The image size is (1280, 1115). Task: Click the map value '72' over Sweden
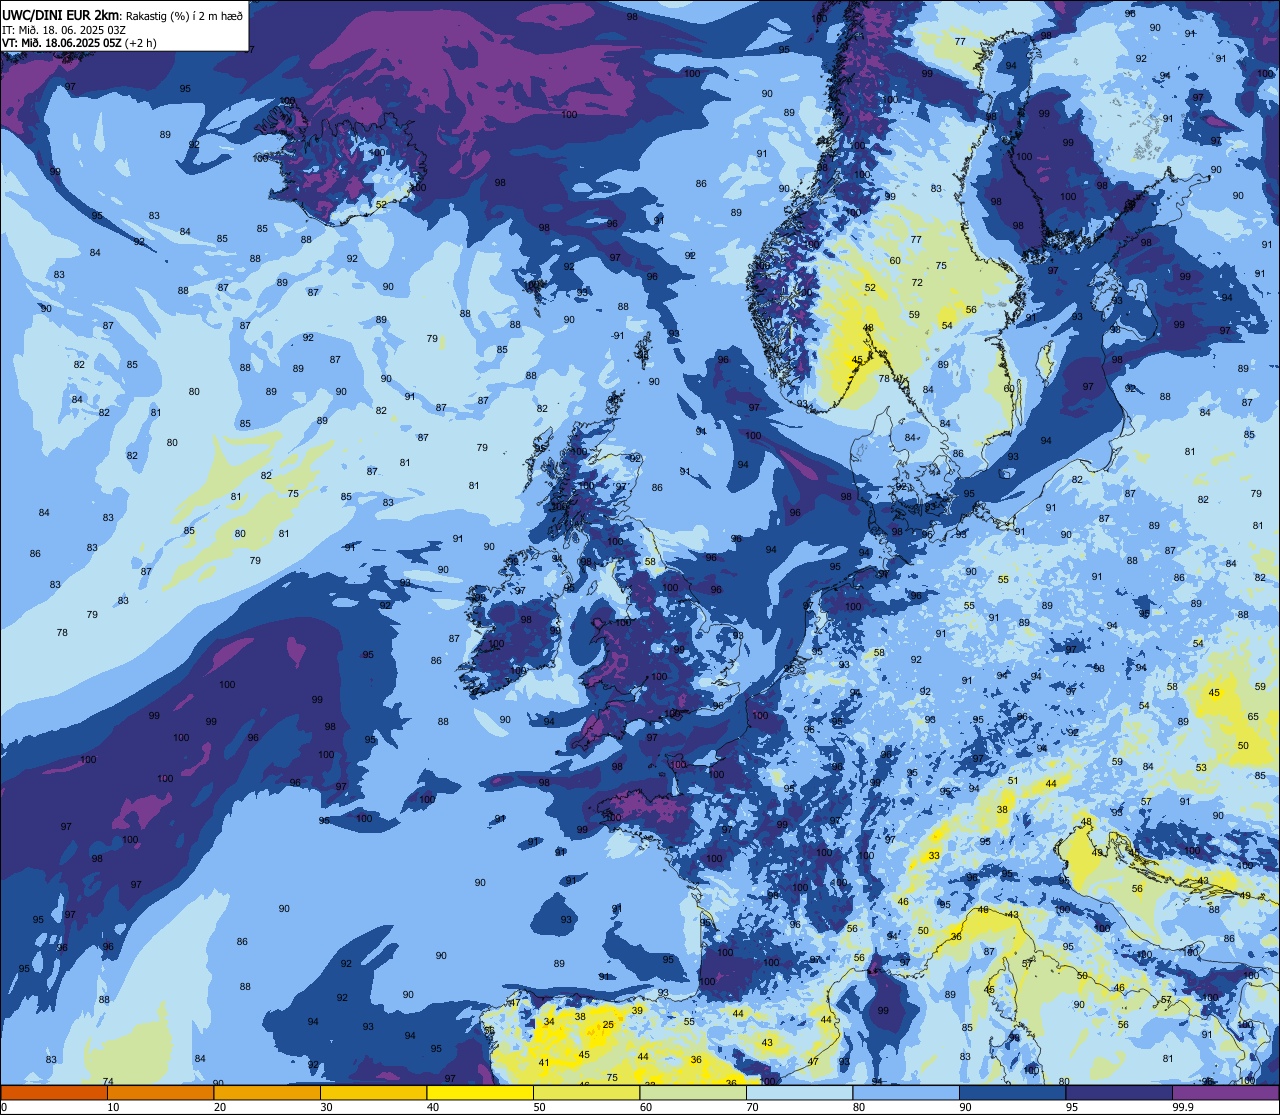pyautogui.click(x=917, y=283)
